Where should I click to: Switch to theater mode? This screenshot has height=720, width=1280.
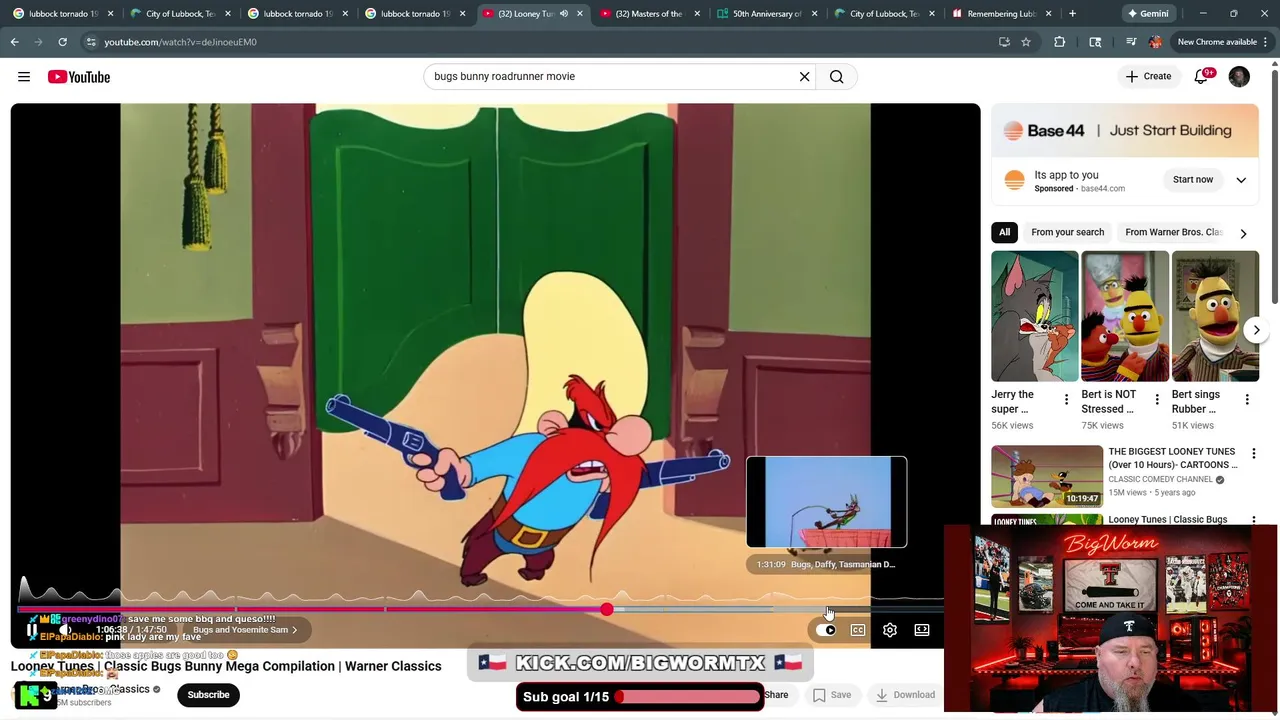[x=922, y=630]
